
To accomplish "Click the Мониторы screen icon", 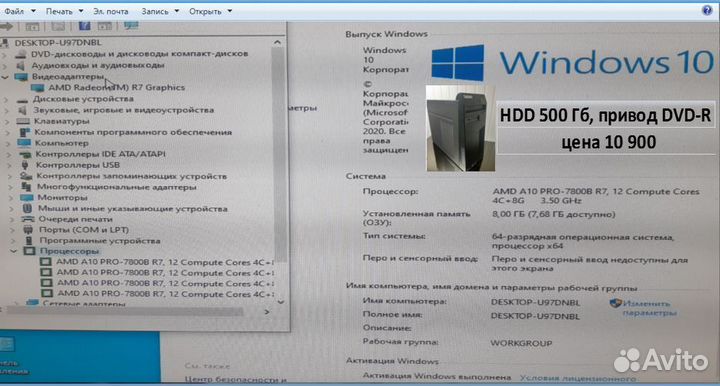I will (27, 198).
